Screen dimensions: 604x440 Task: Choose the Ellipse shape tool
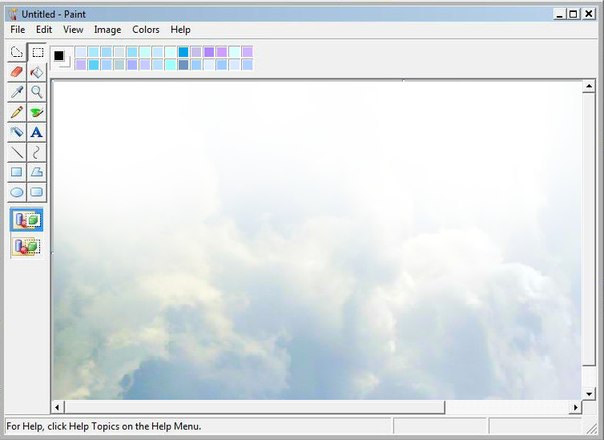[x=17, y=192]
